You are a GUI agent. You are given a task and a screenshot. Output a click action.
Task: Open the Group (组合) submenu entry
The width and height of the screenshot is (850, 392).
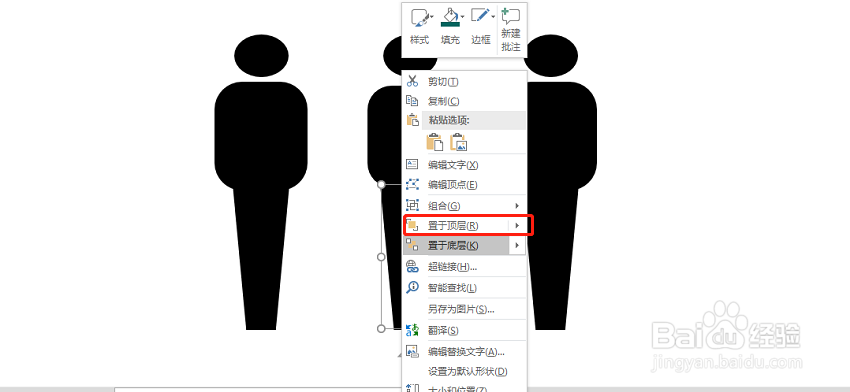pyautogui.click(x=464, y=206)
